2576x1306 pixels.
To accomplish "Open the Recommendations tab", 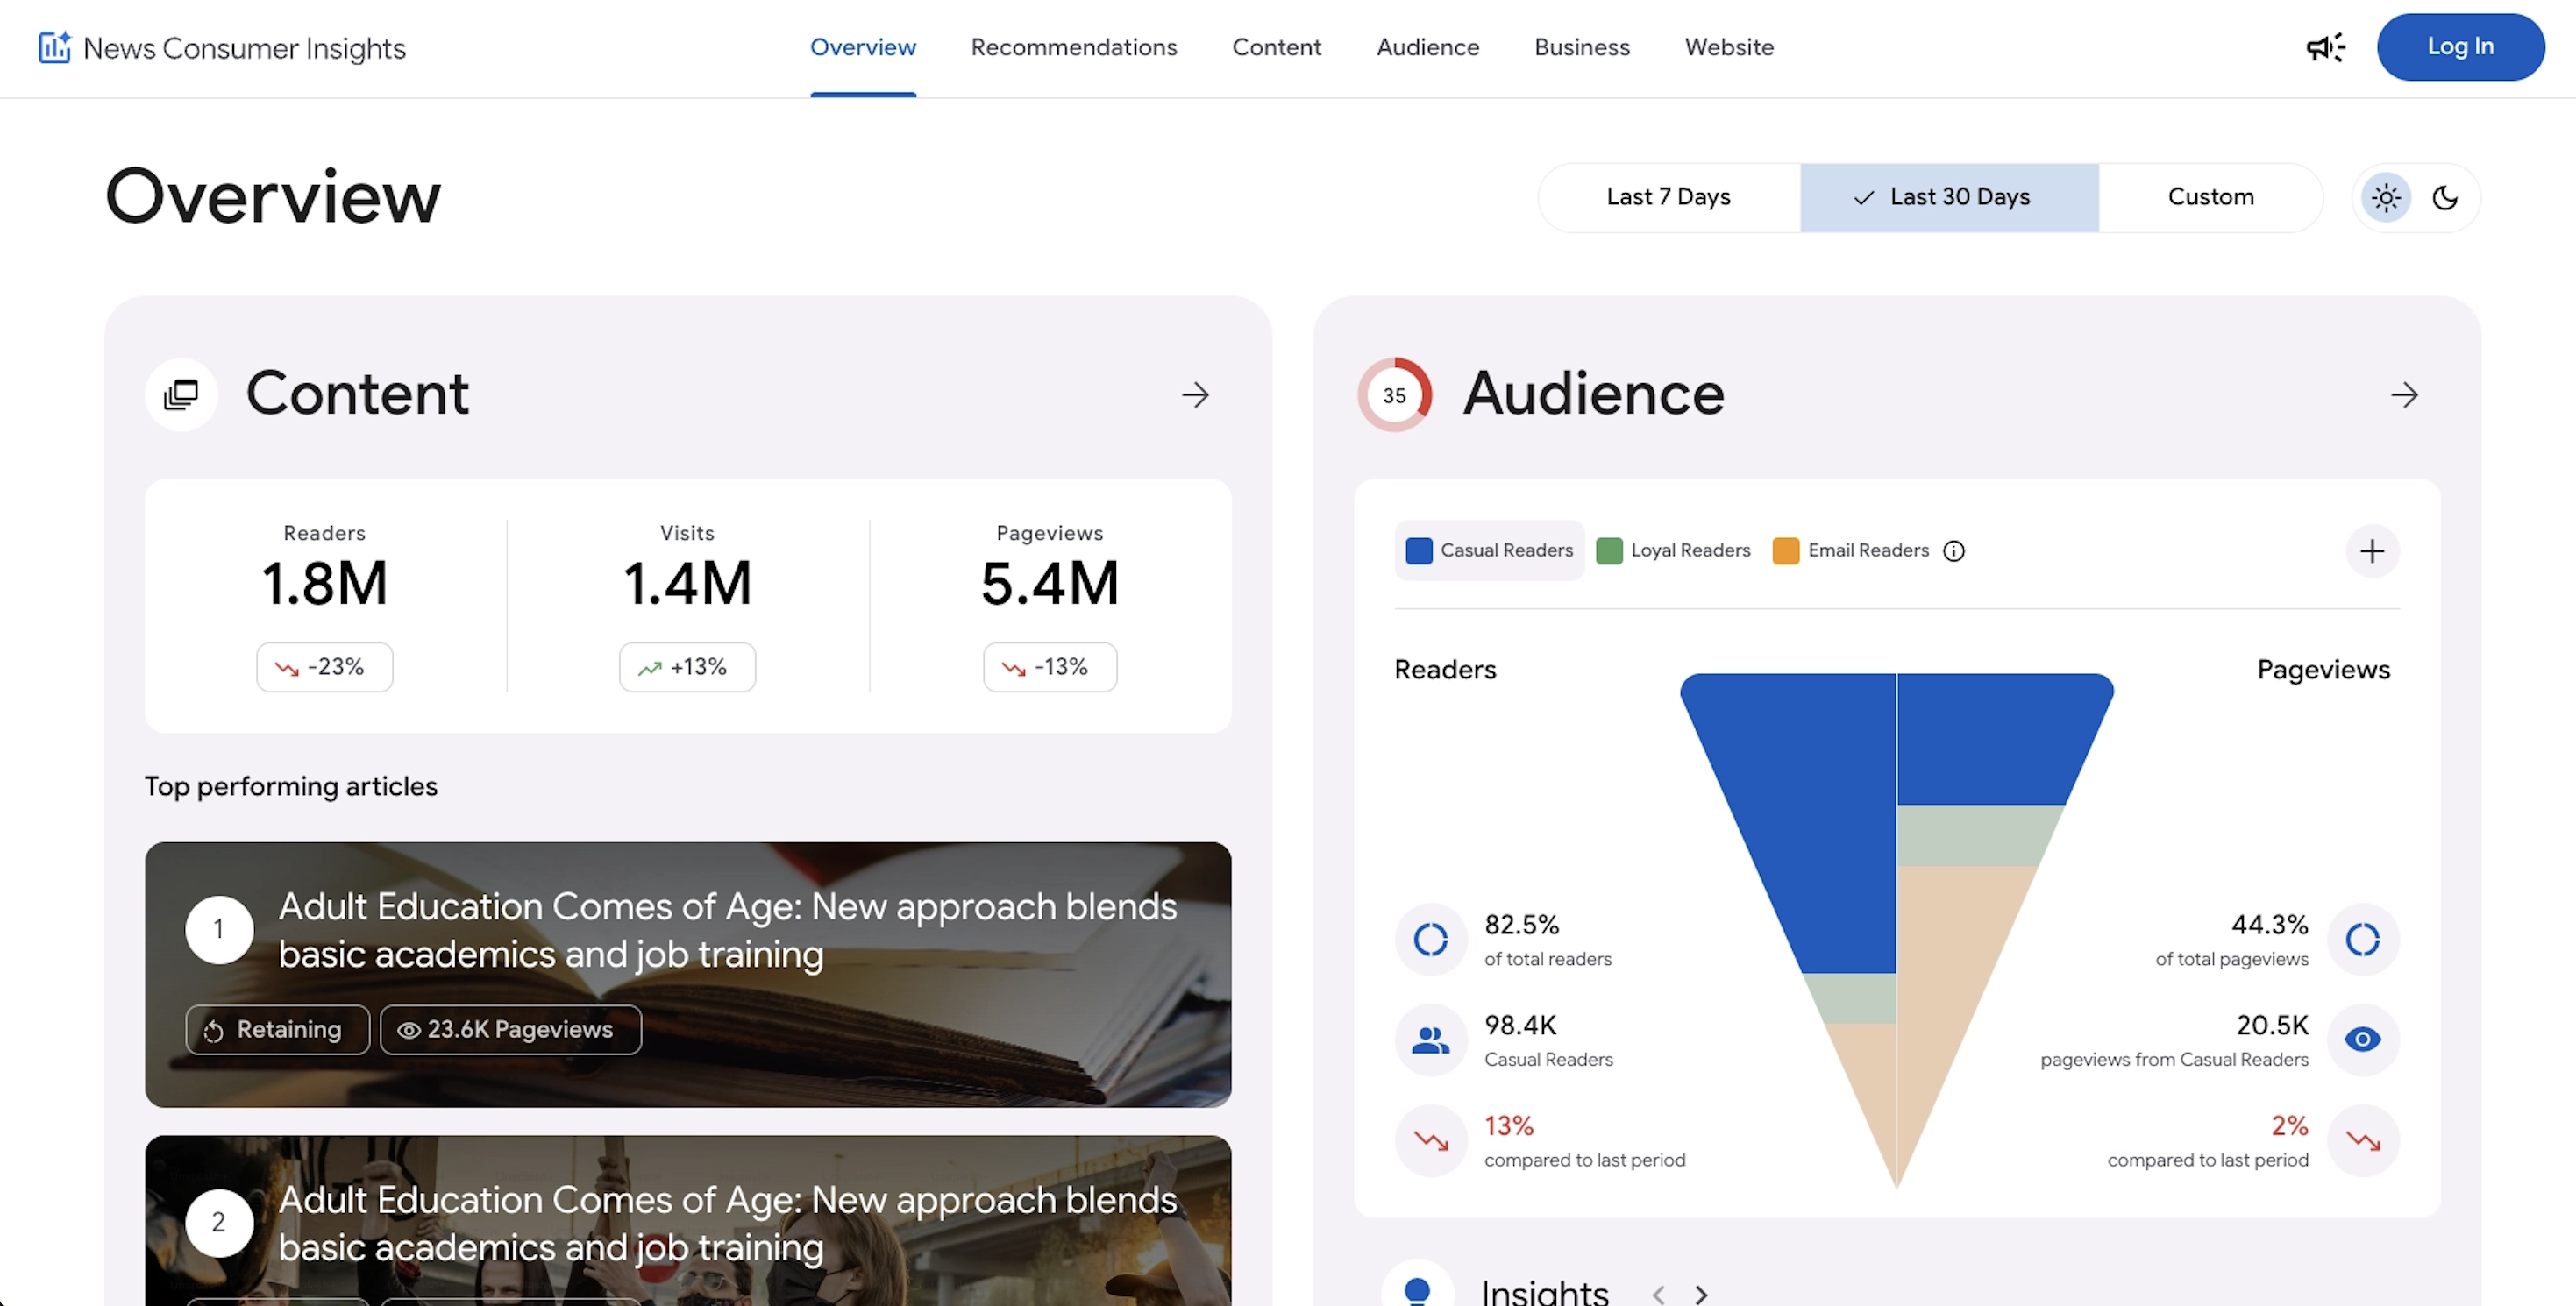I will (x=1074, y=47).
